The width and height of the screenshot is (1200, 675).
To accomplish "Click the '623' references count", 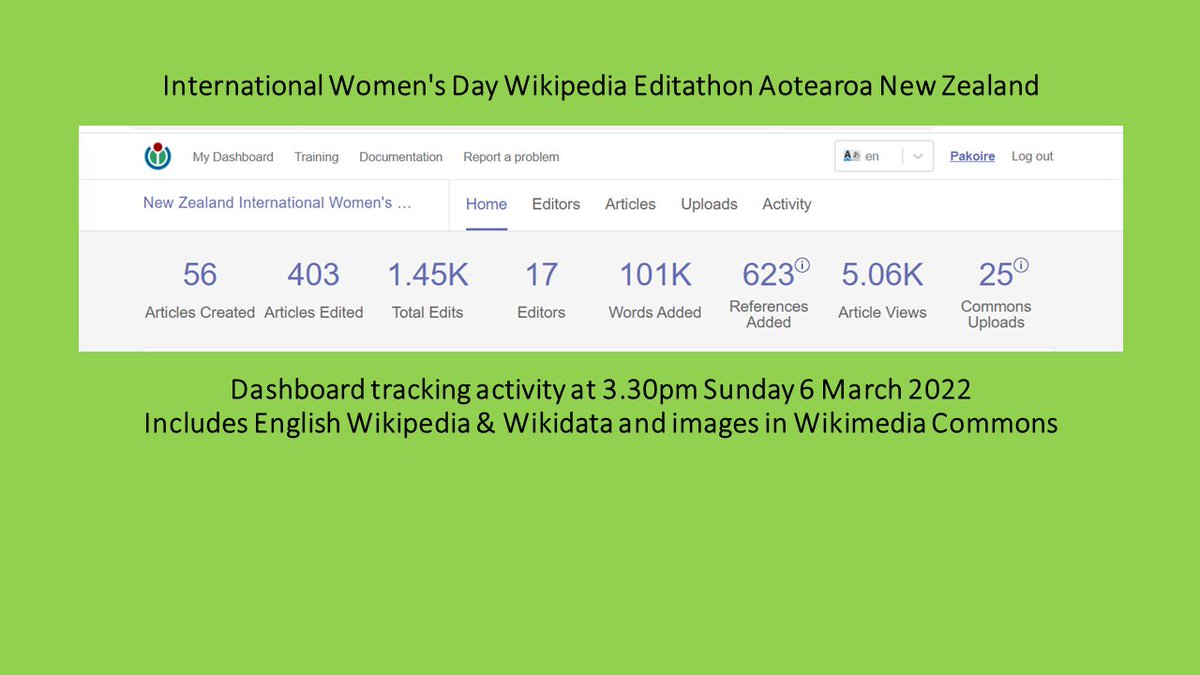I will tap(768, 275).
